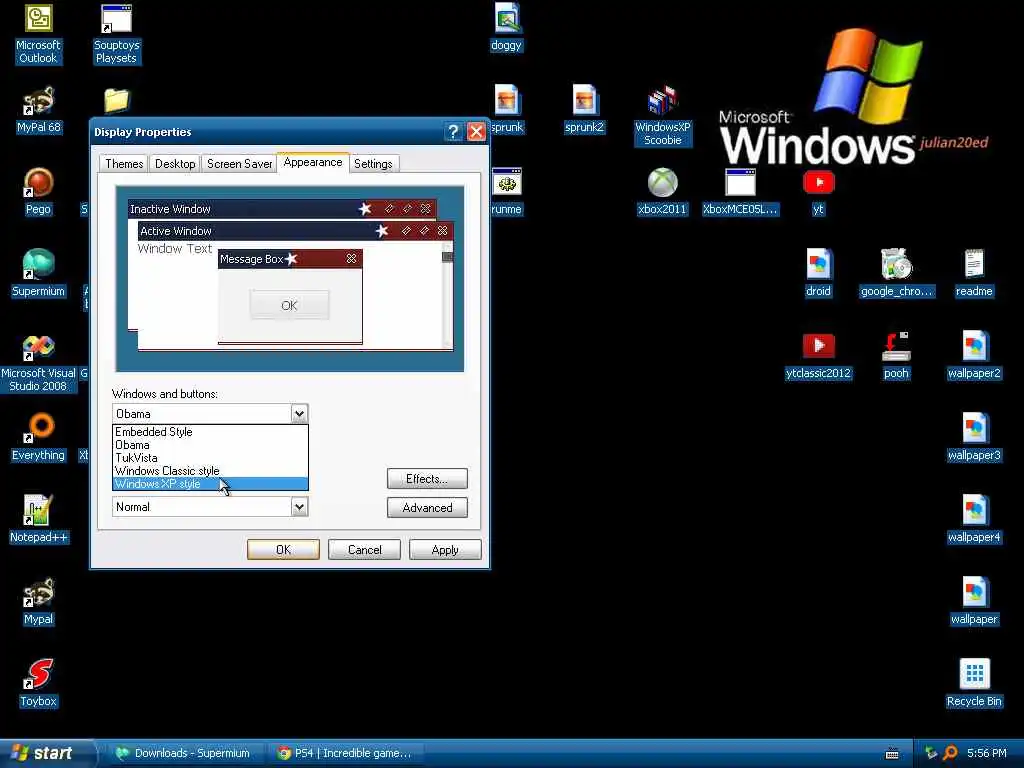Click the Effects... button
The image size is (1024, 768).
[x=427, y=479]
